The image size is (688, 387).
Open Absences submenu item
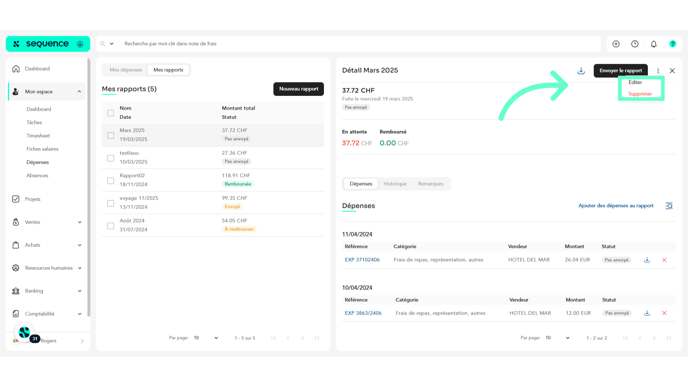point(37,176)
